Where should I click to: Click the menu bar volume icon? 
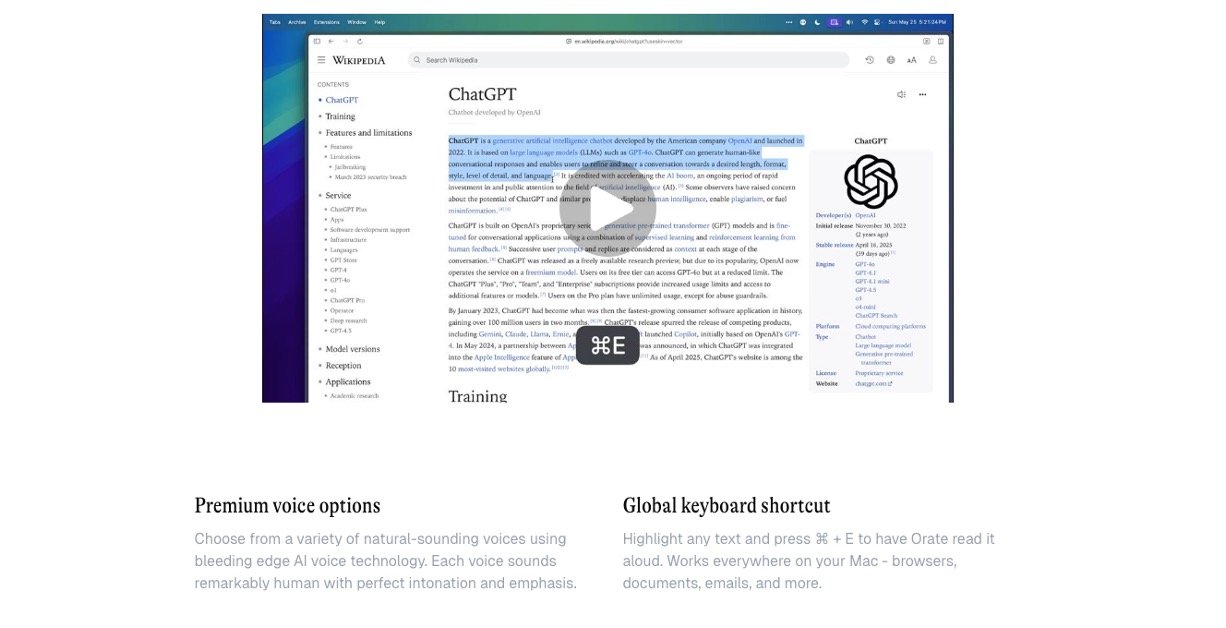tap(849, 21)
